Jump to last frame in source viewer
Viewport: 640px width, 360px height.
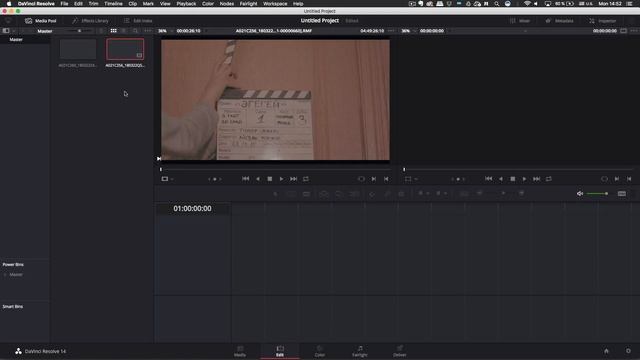pos(293,179)
